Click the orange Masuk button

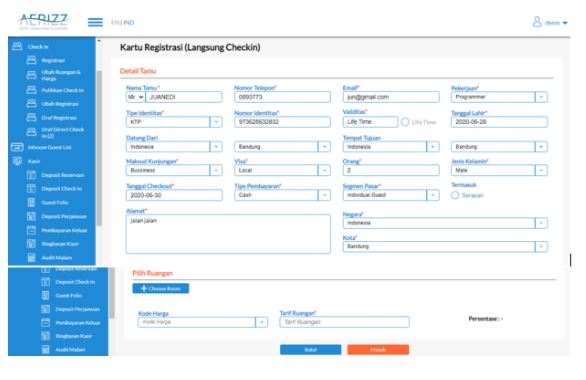[x=378, y=349]
